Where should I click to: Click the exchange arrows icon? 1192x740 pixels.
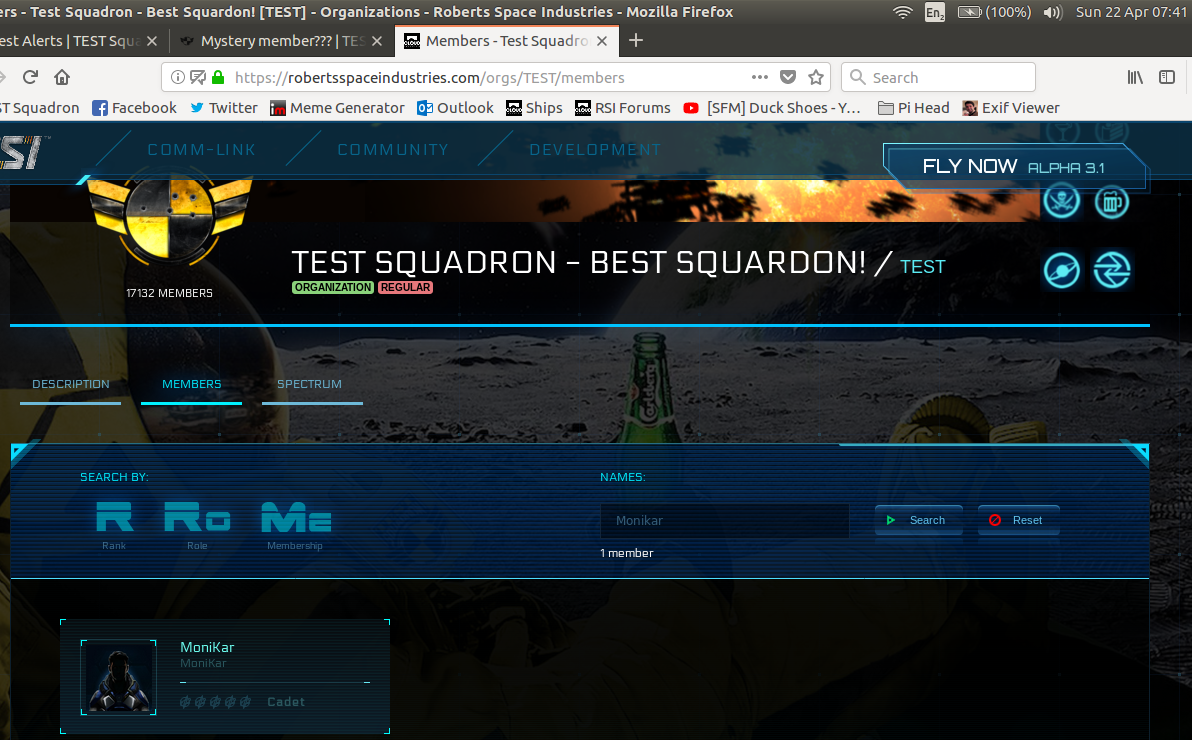1111,270
